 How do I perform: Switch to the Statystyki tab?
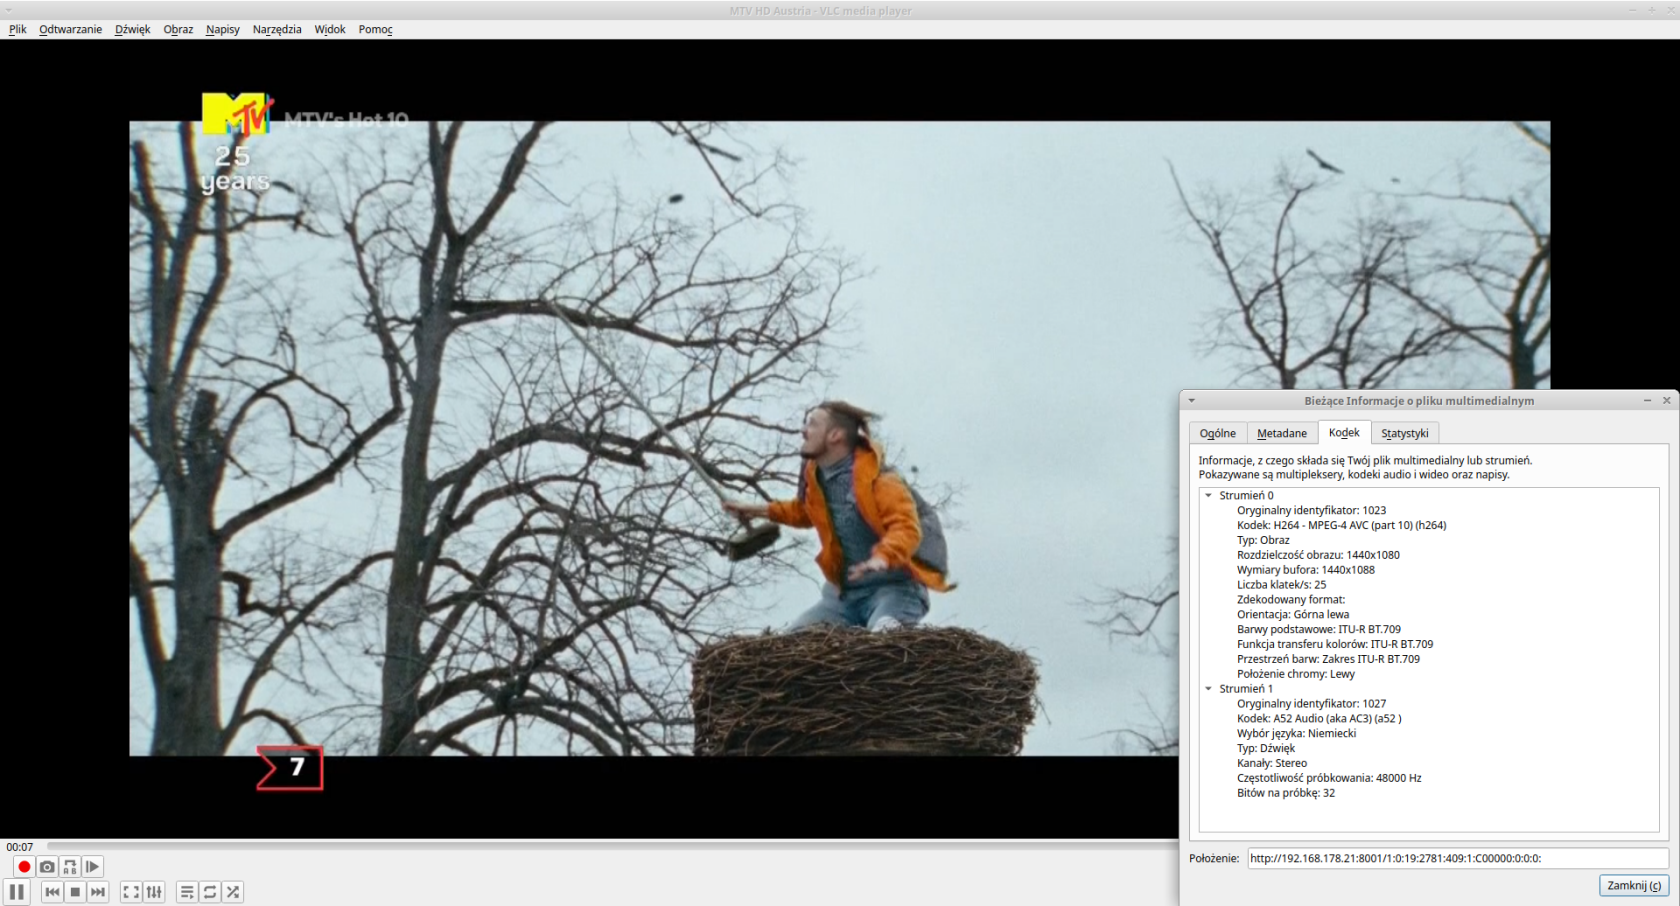(x=1405, y=433)
